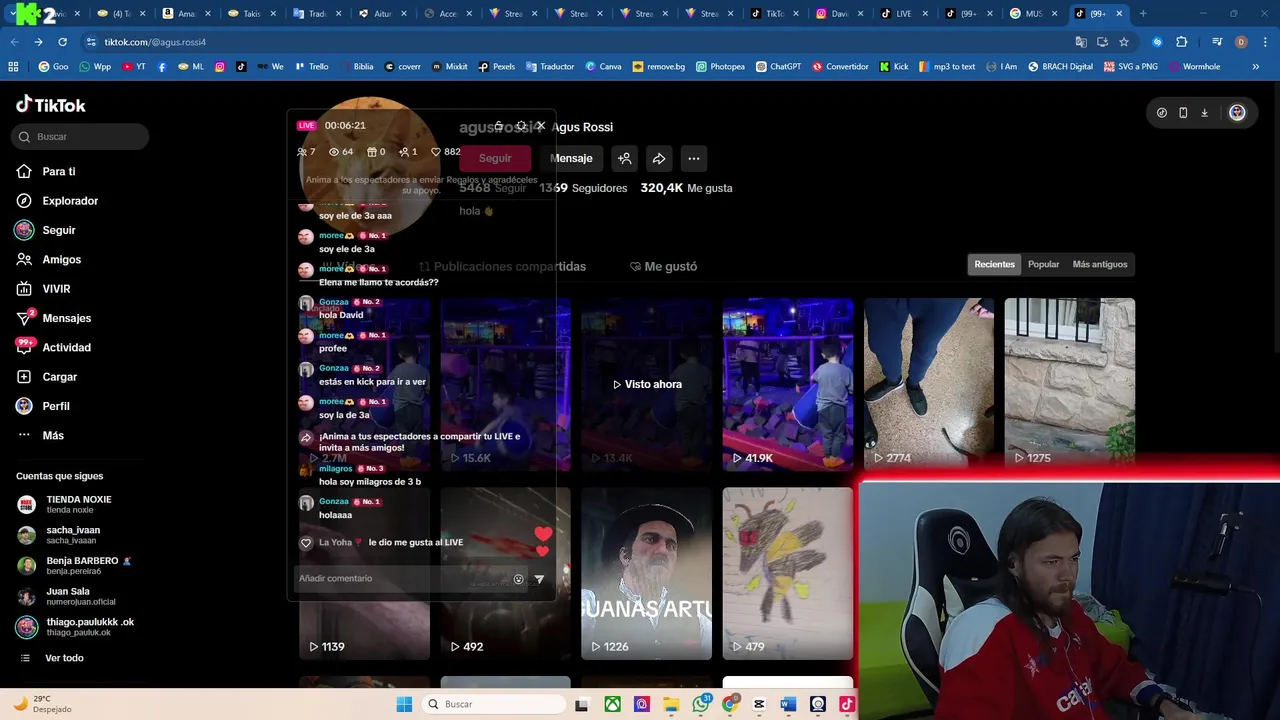Viewport: 1280px width, 720px height.
Task: Show more bookmarks chevron
Action: coord(1256,67)
